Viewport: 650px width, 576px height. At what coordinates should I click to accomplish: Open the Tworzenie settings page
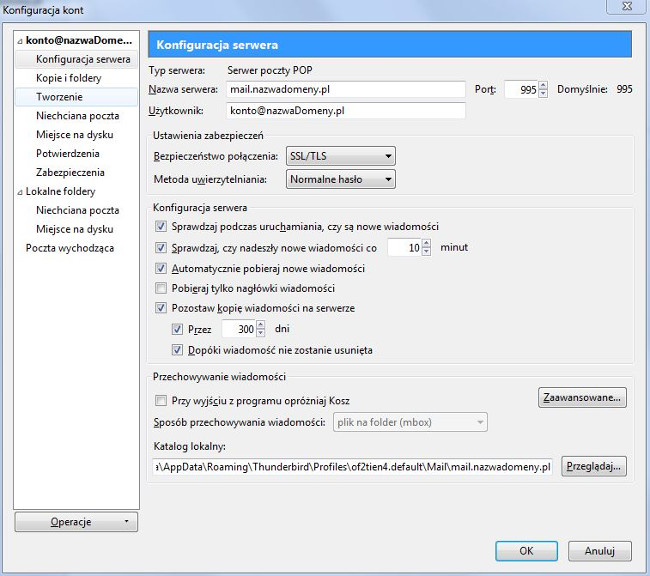tap(76, 97)
